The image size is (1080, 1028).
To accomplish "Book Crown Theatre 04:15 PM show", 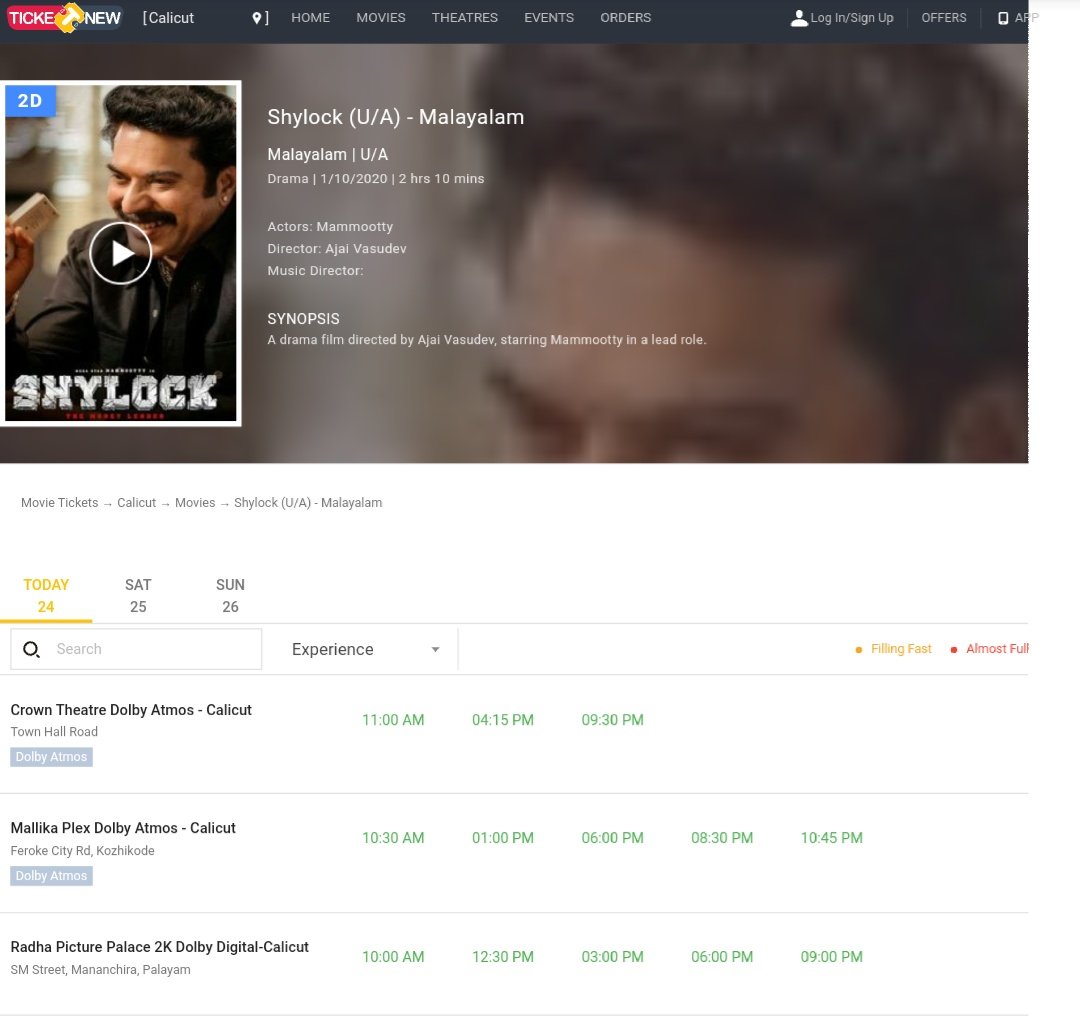I will point(503,720).
